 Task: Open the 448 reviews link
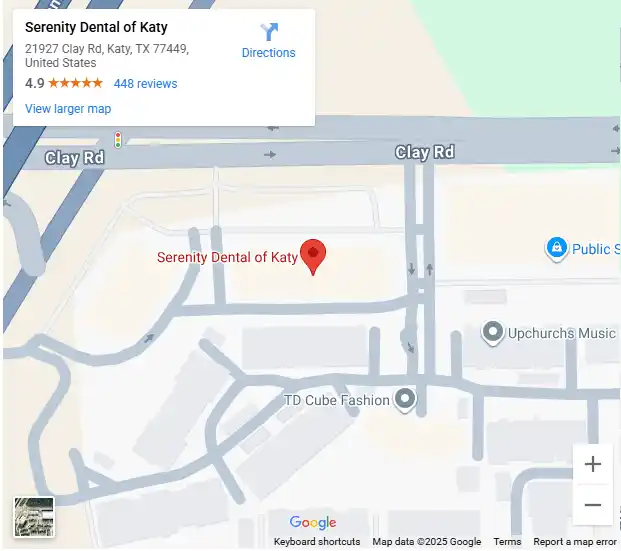pyautogui.click(x=145, y=84)
